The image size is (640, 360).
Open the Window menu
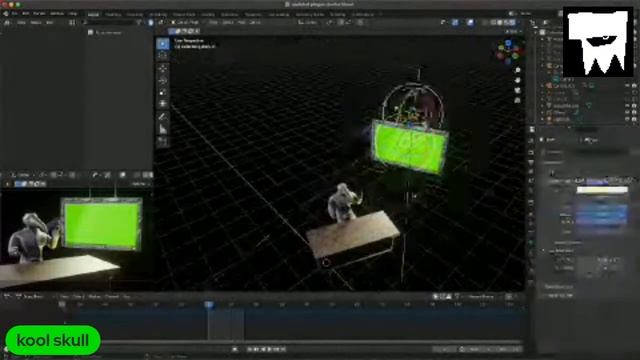(57, 13)
